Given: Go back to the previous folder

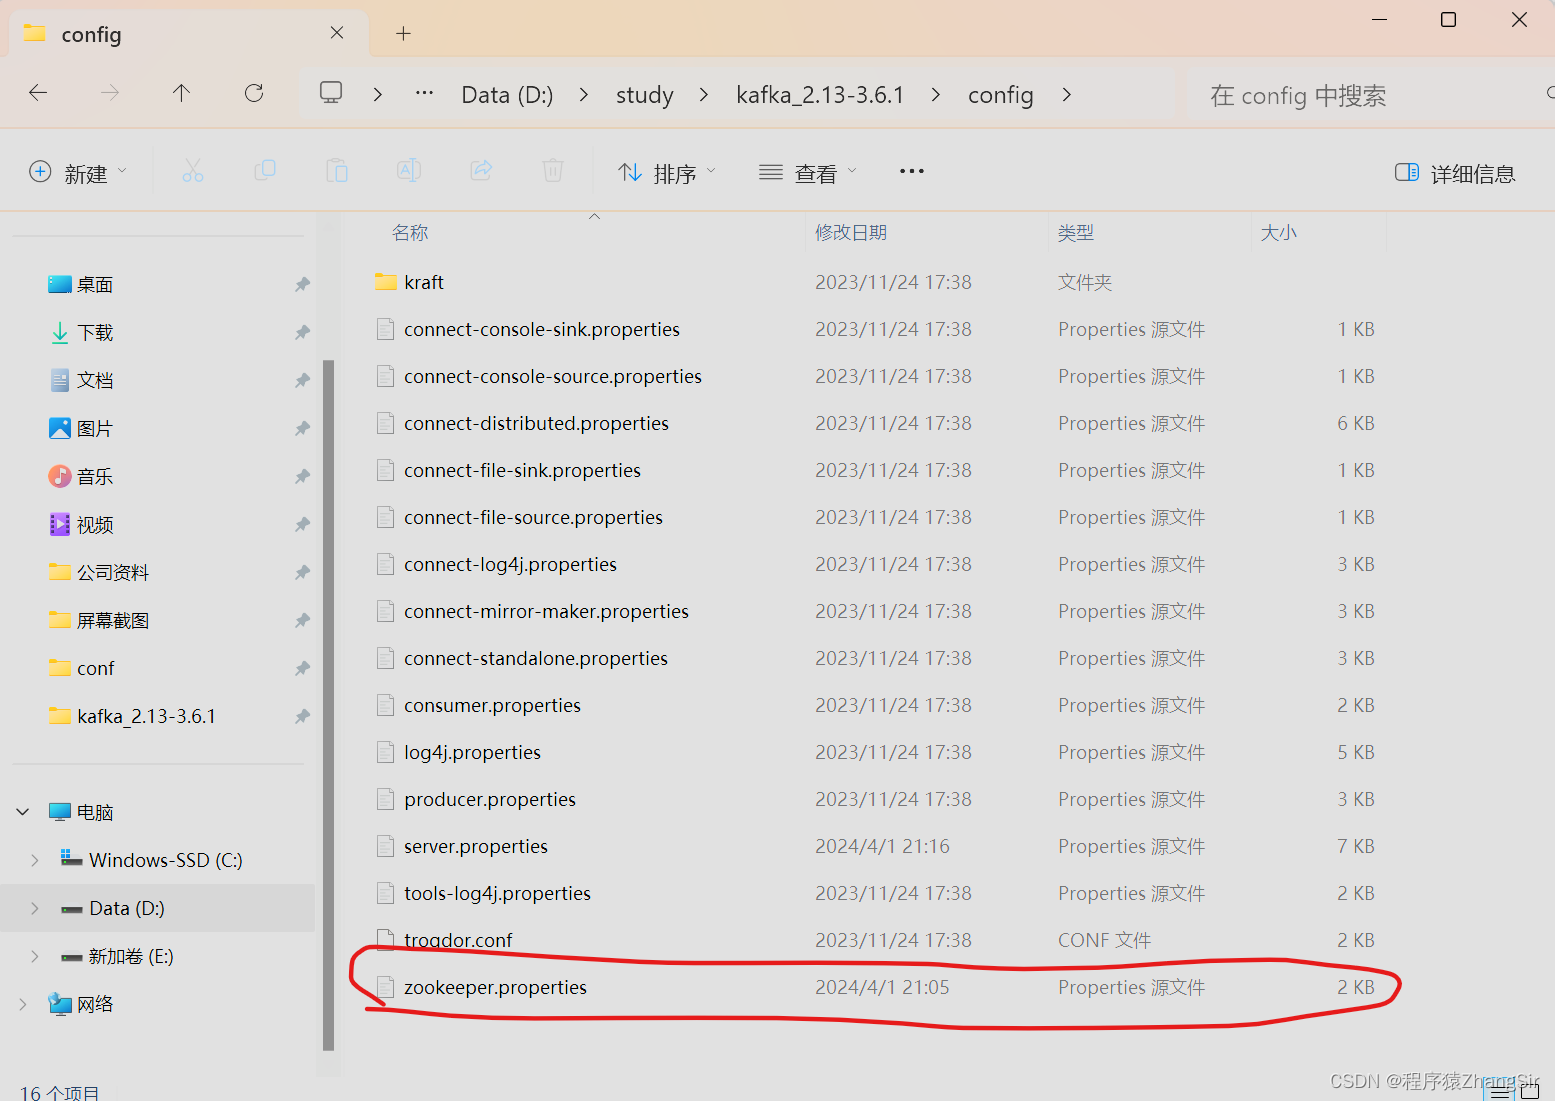Looking at the screenshot, I should (38, 93).
